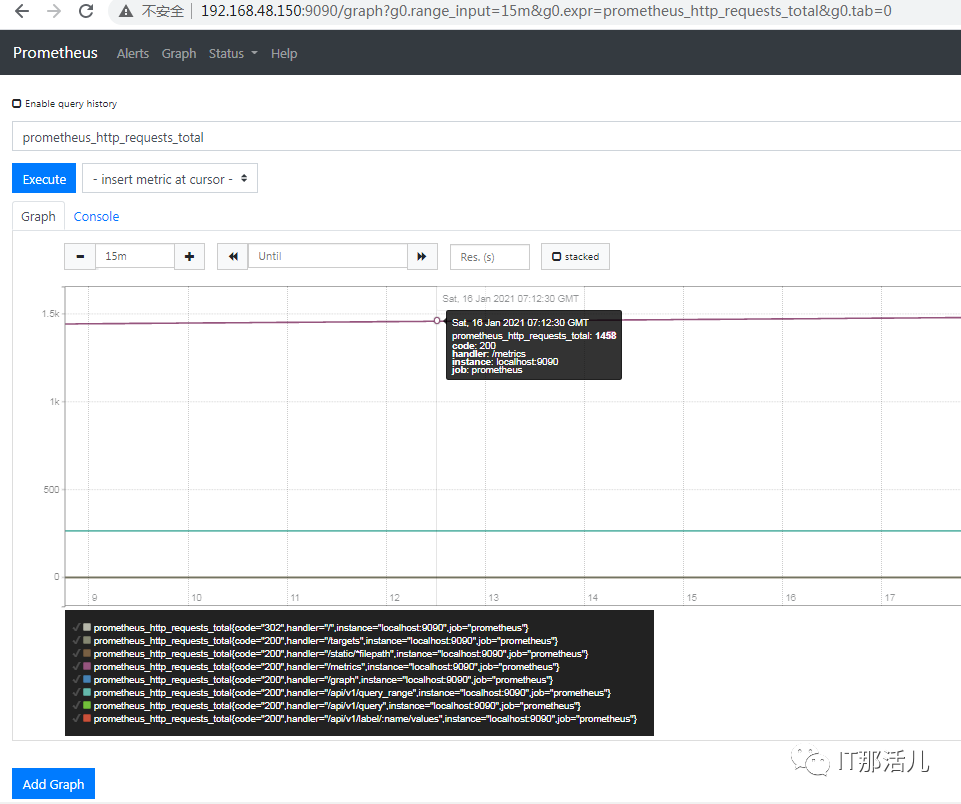Switch to the Console tab
This screenshot has height=804, width=961.
[96, 216]
